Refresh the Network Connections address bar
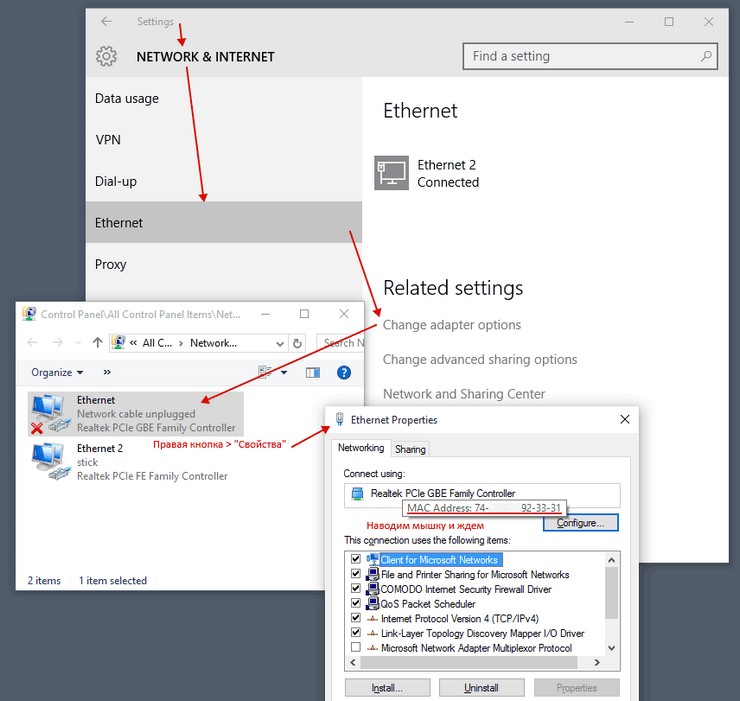This screenshot has width=740, height=701. click(x=297, y=343)
